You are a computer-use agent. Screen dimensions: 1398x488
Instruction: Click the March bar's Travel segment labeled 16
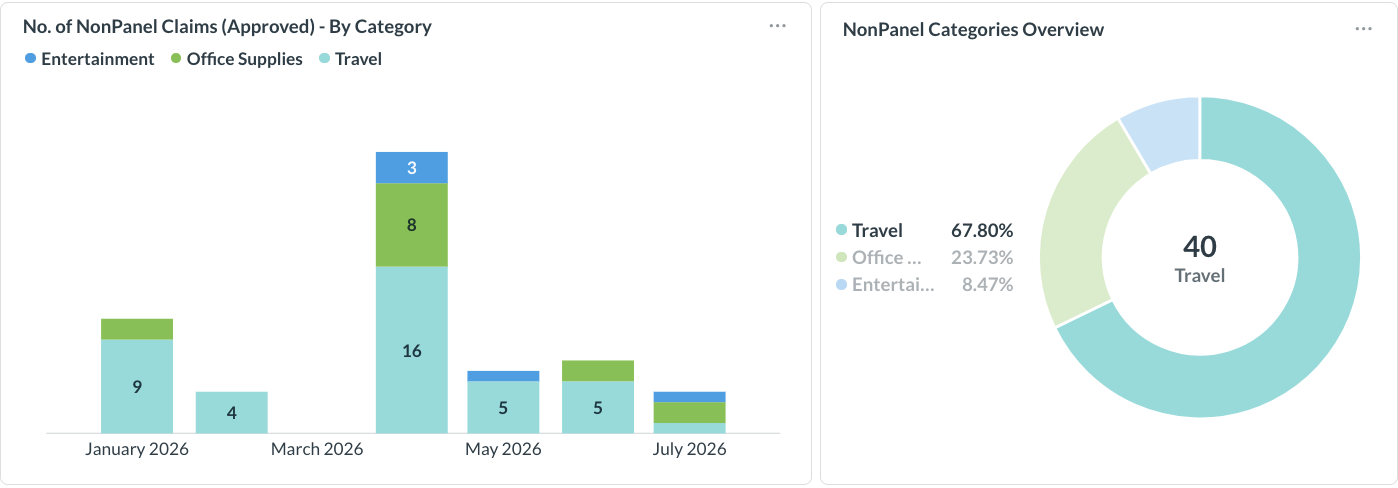(411, 350)
